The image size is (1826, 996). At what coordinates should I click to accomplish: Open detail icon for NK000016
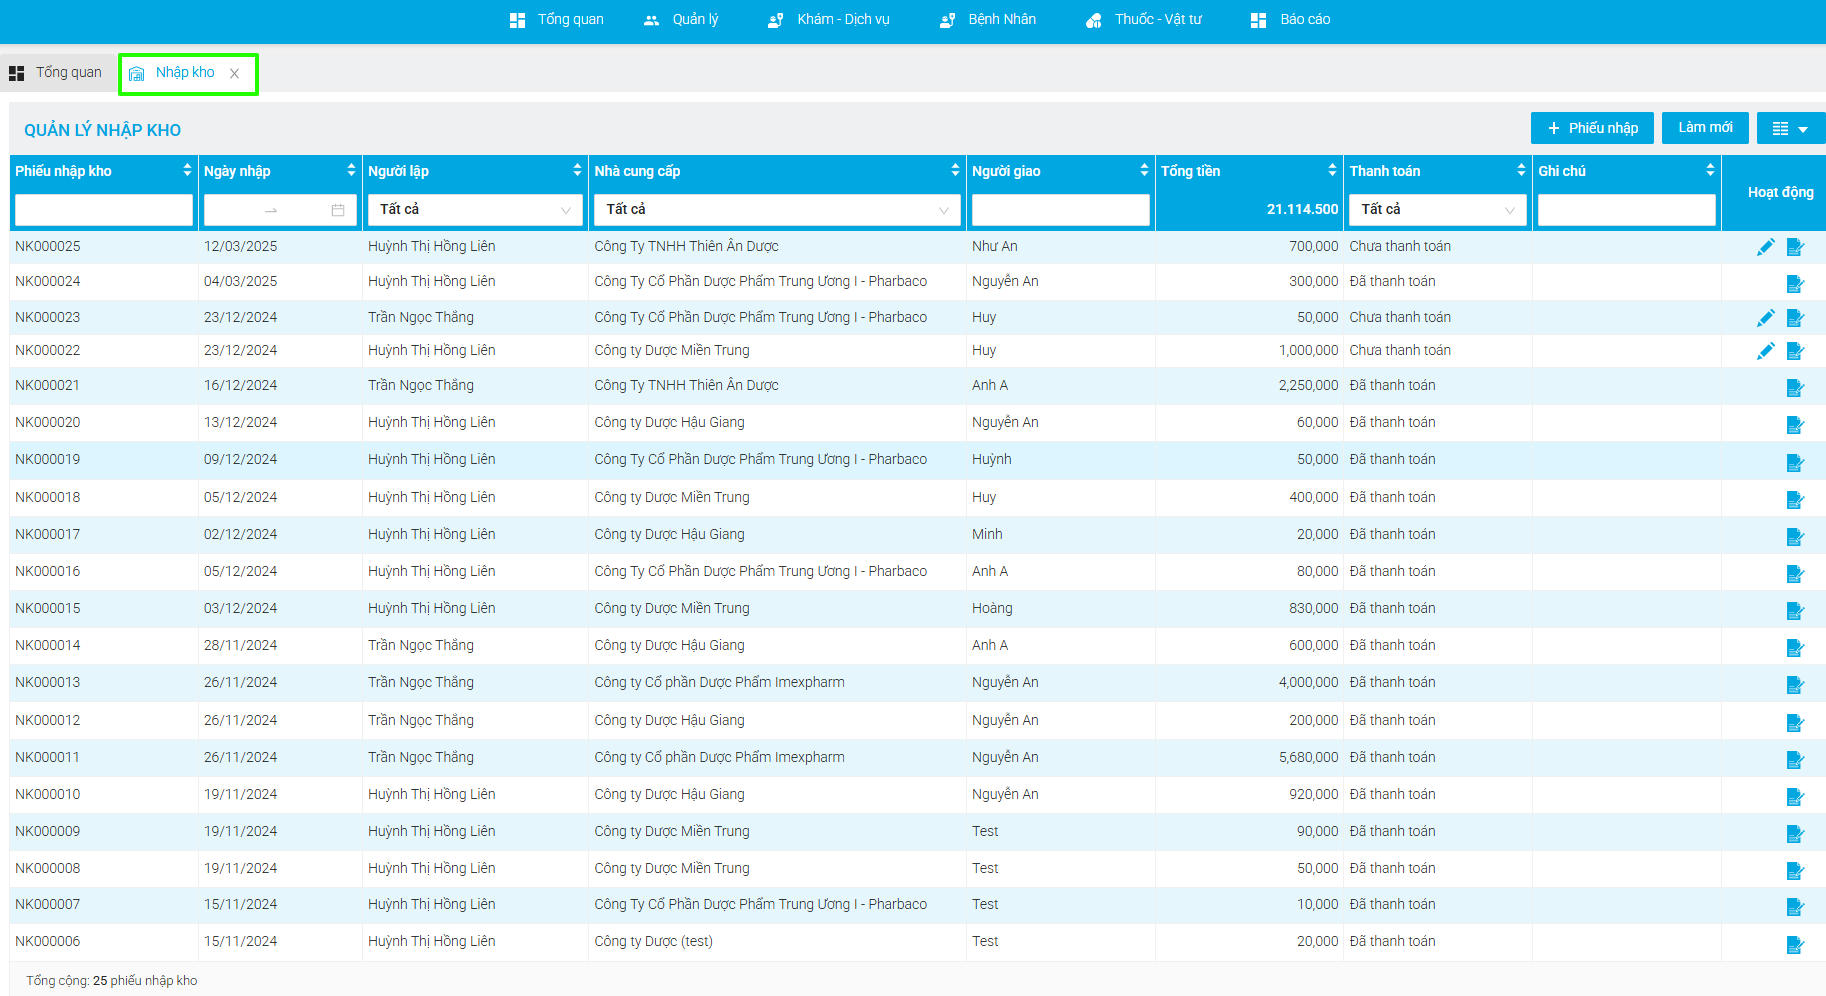point(1795,573)
